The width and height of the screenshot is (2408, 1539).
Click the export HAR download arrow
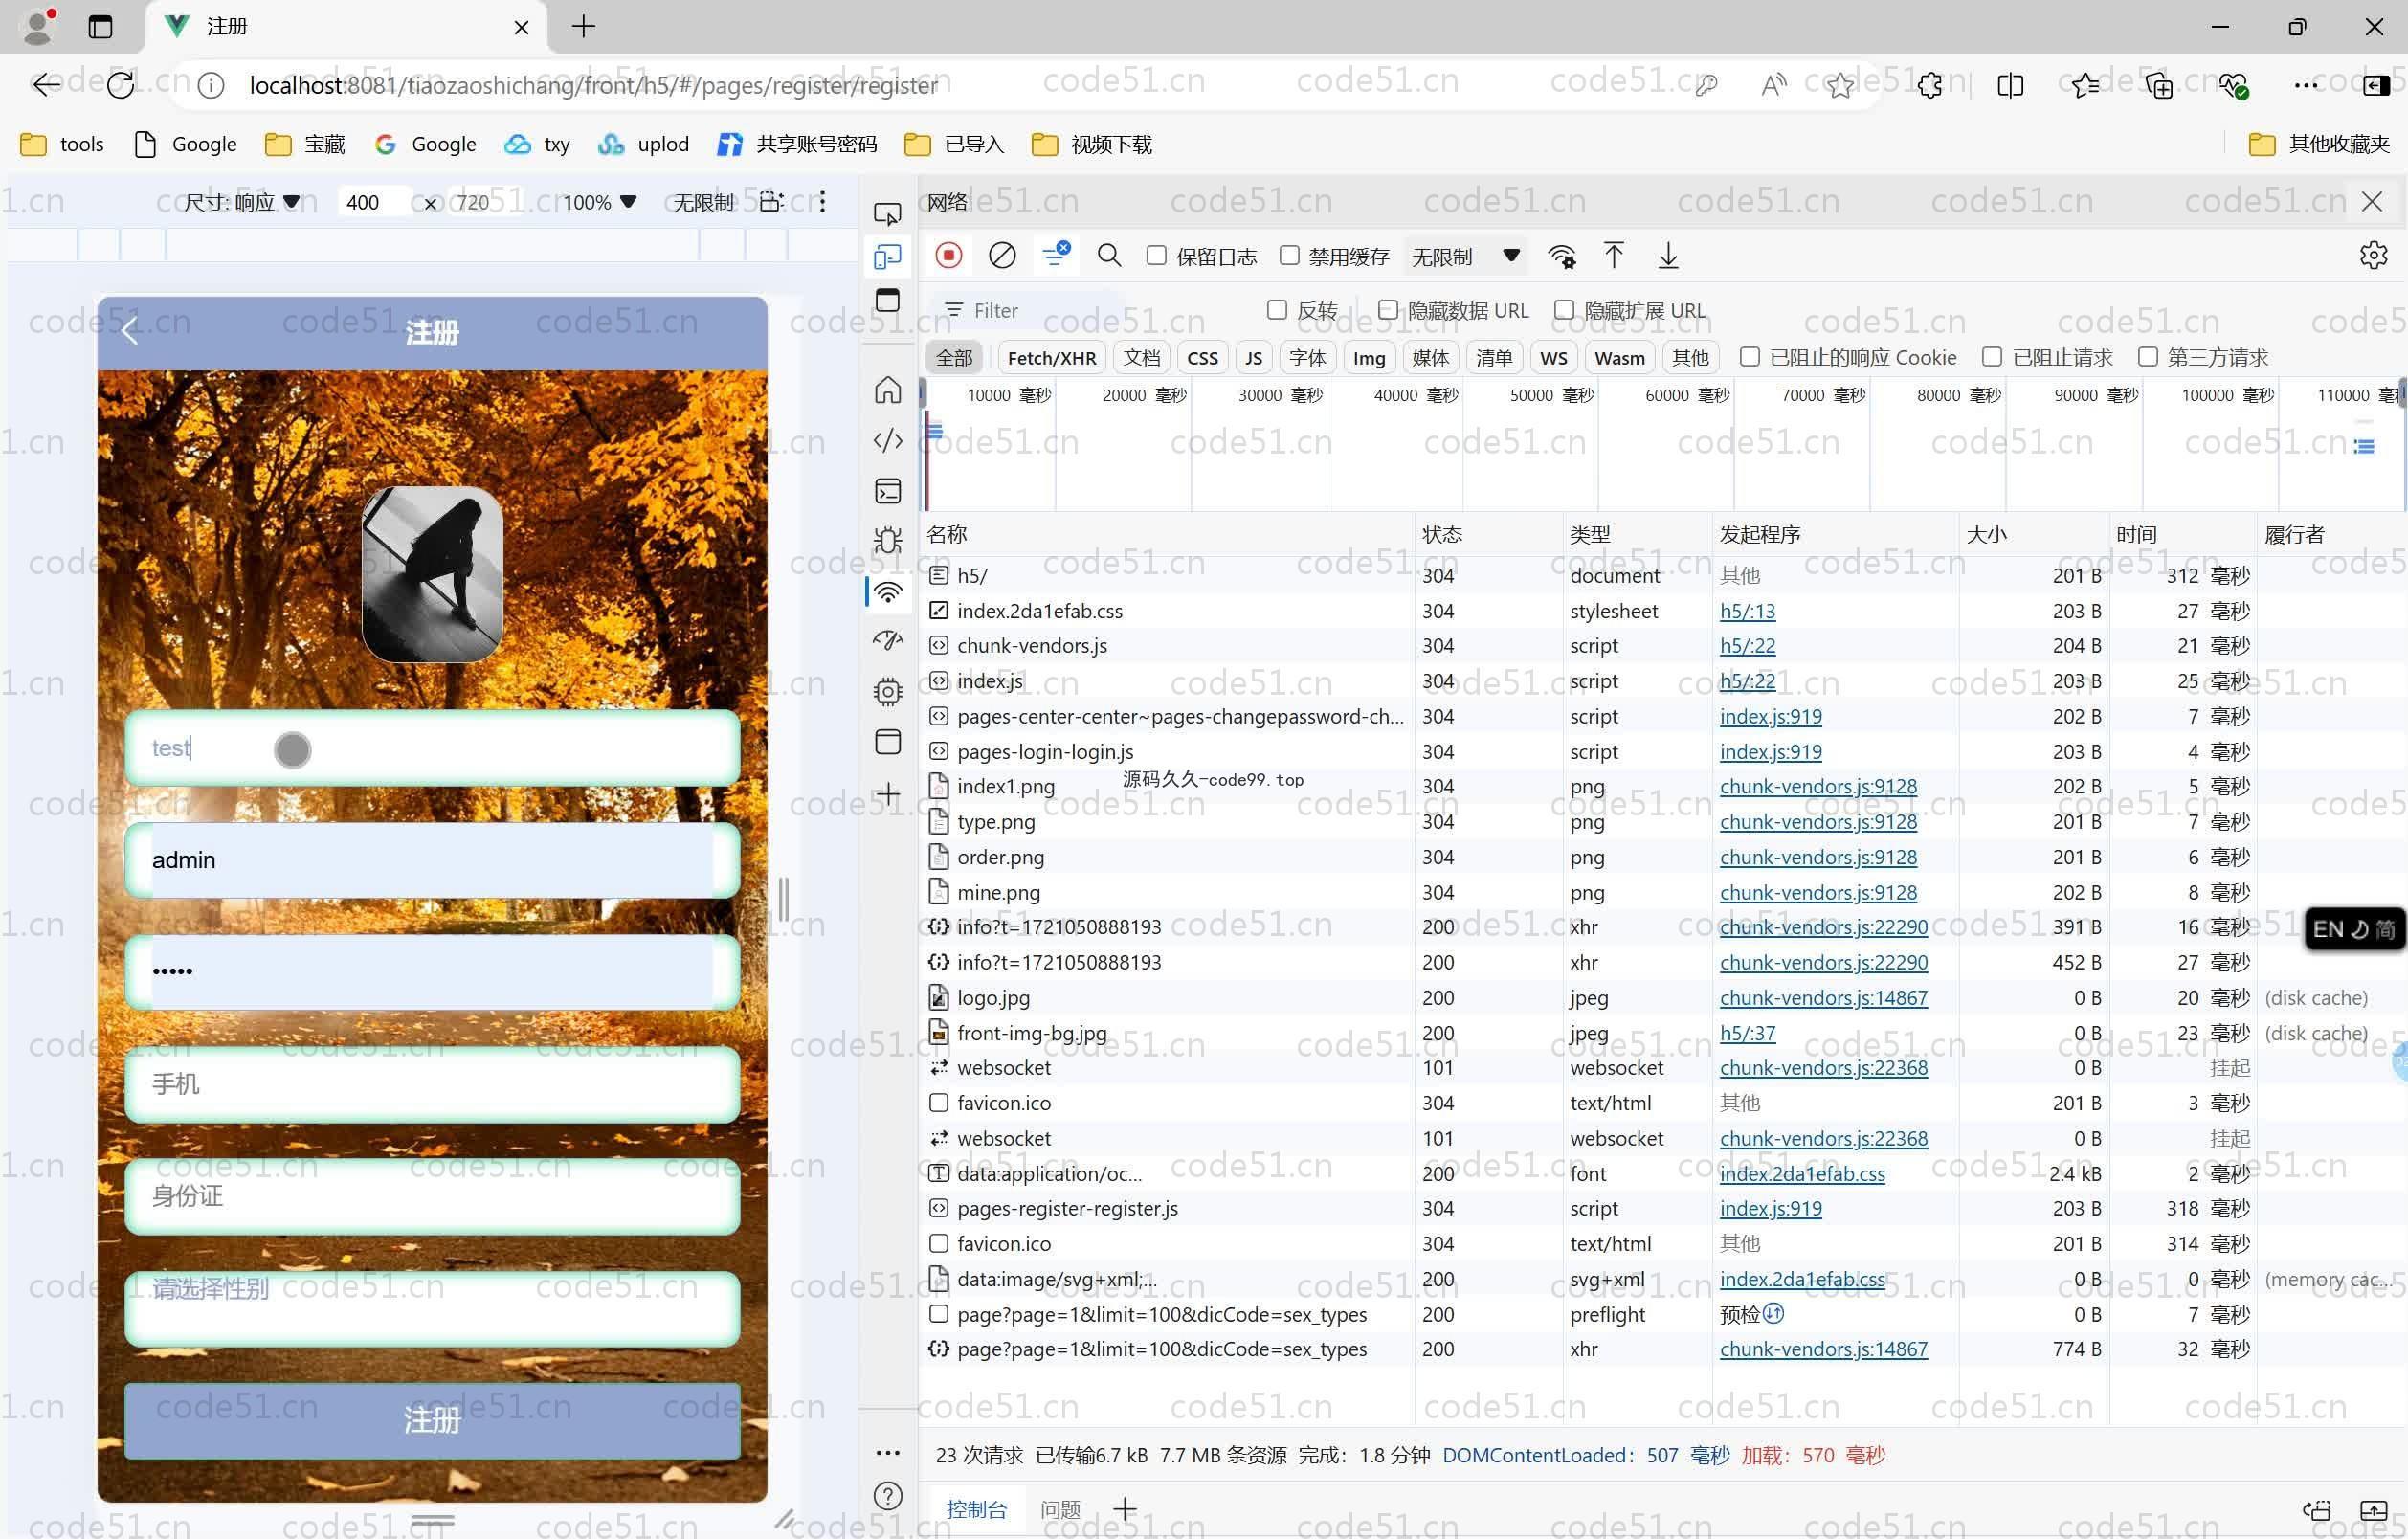click(1667, 256)
